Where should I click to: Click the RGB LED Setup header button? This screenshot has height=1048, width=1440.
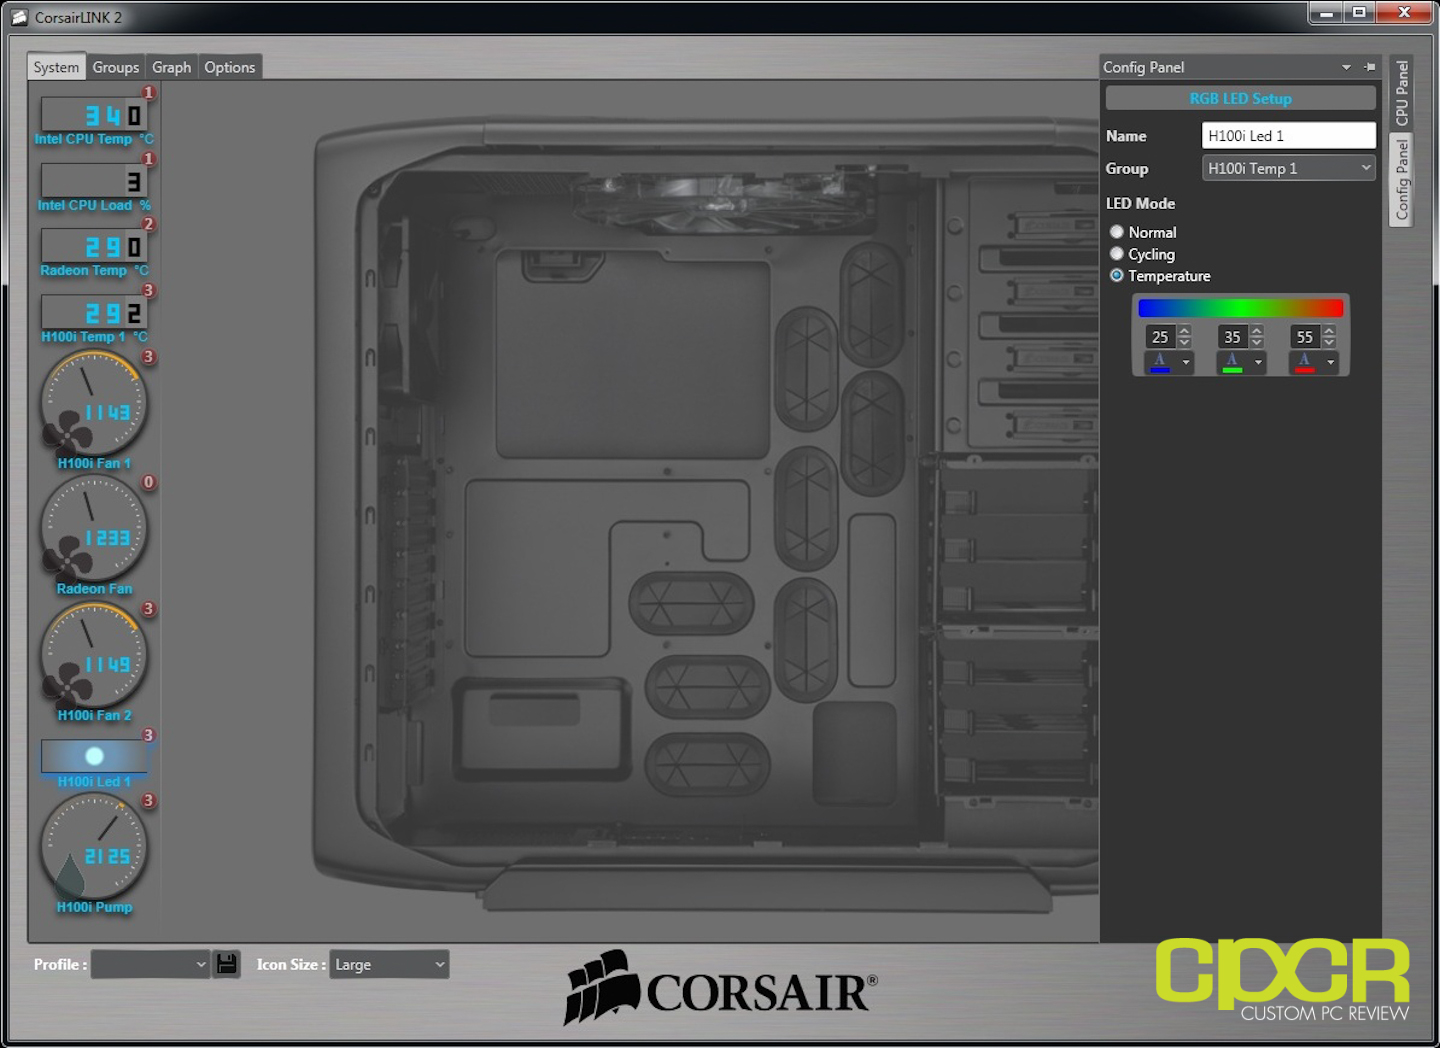point(1240,98)
